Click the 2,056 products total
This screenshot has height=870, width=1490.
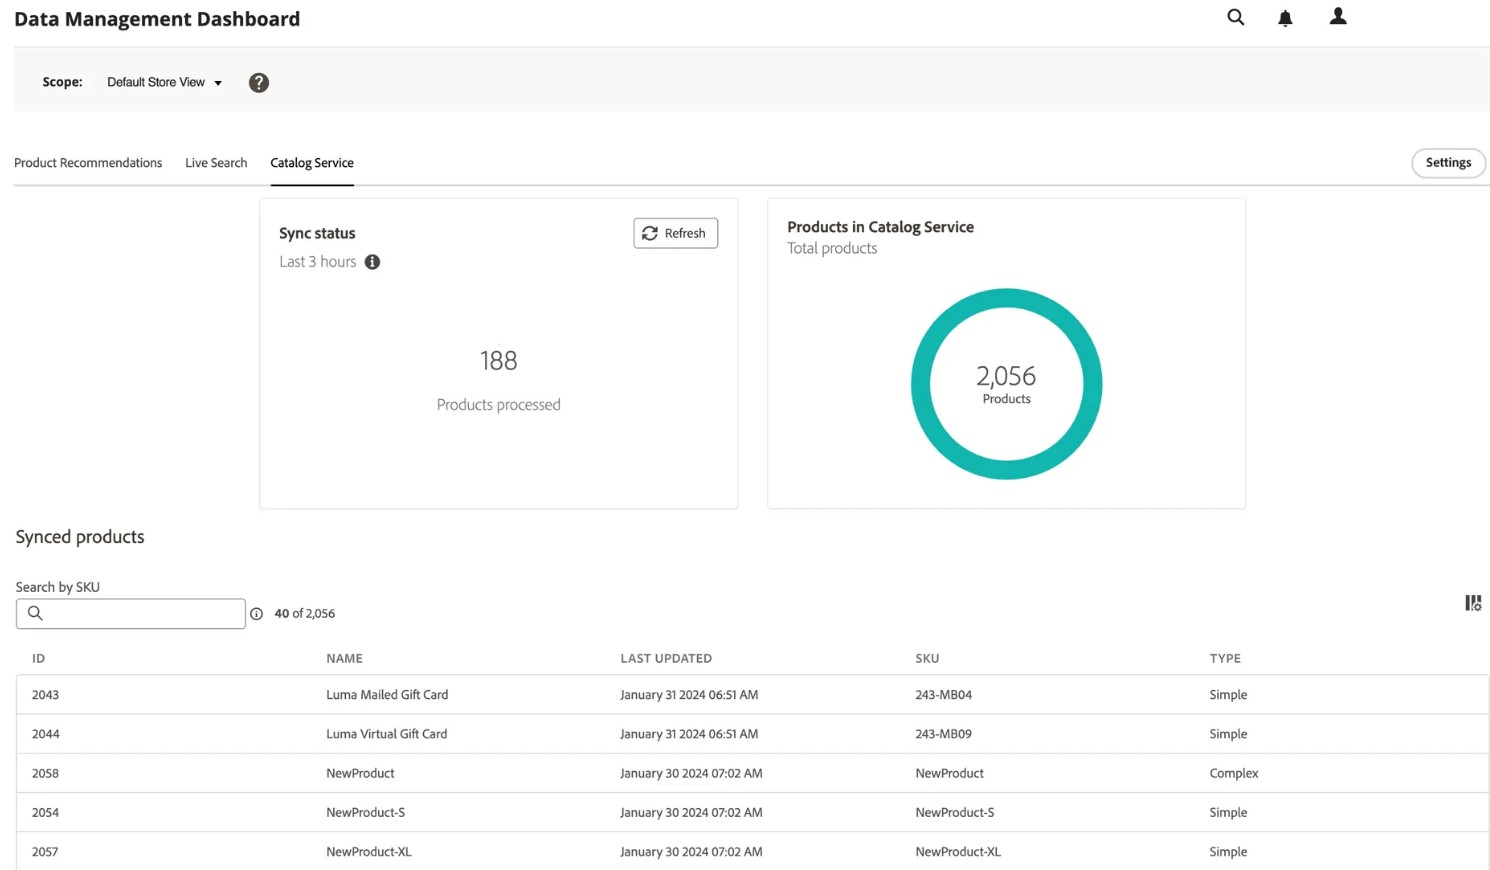click(x=1006, y=376)
